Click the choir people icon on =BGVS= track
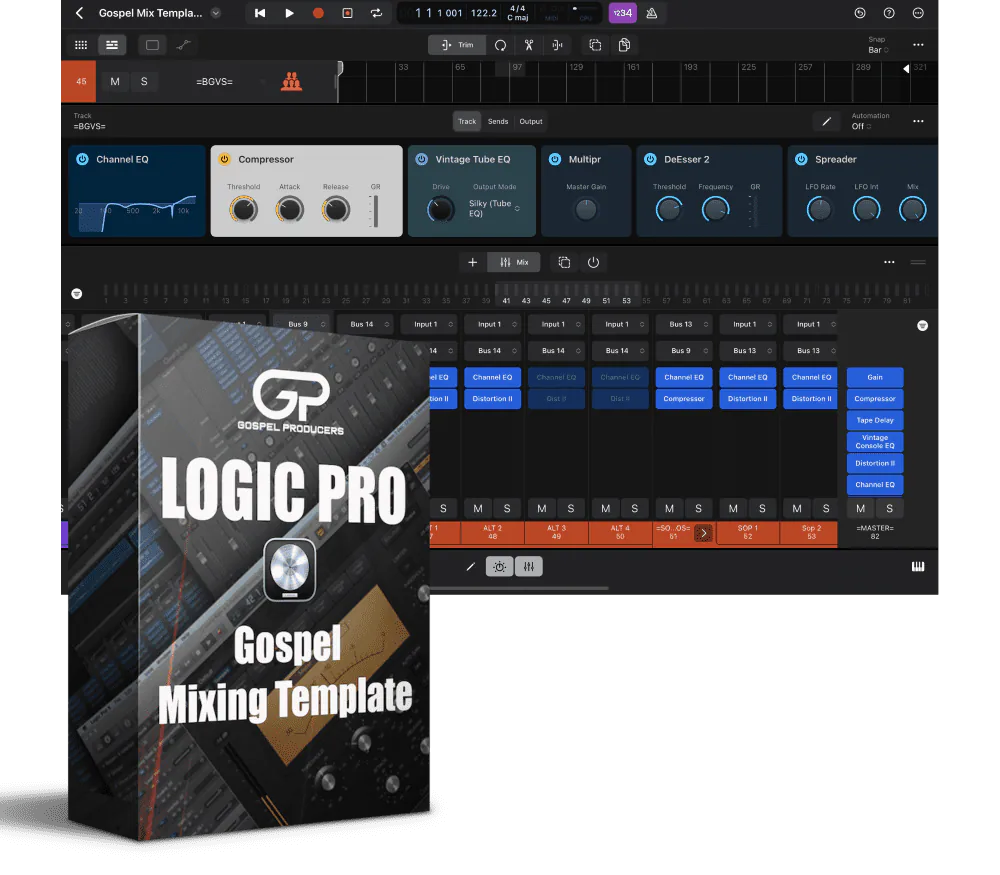Screen dimensions: 1000x875 [x=291, y=82]
